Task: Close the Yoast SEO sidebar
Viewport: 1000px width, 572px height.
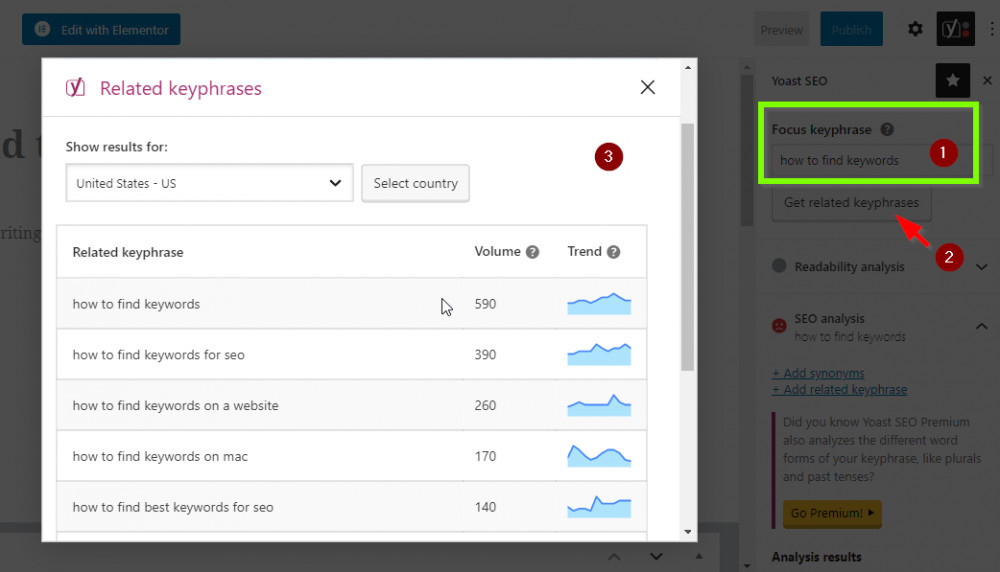Action: click(987, 80)
